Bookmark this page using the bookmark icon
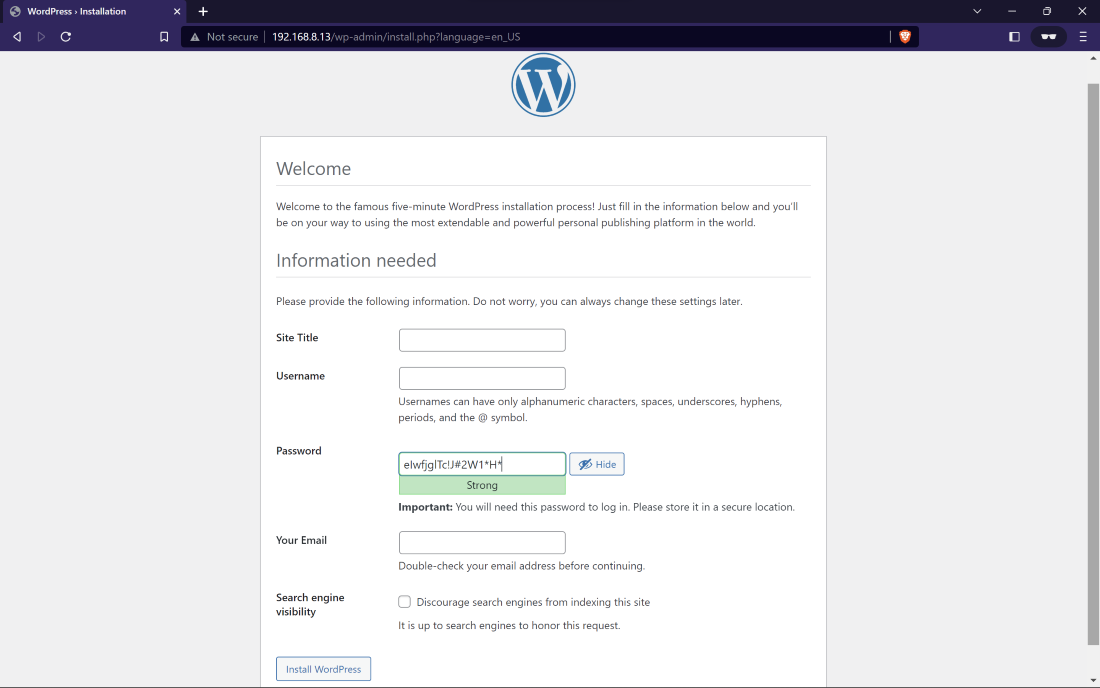This screenshot has width=1100, height=688. click(x=164, y=36)
